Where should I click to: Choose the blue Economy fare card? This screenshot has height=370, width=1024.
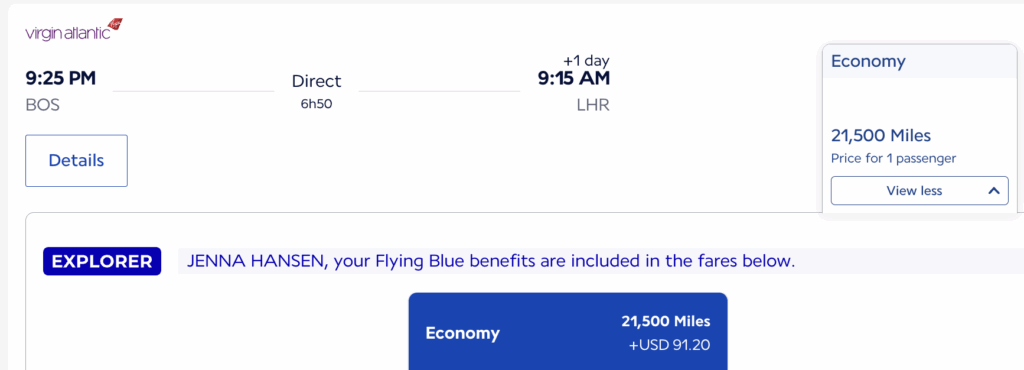[x=568, y=331]
